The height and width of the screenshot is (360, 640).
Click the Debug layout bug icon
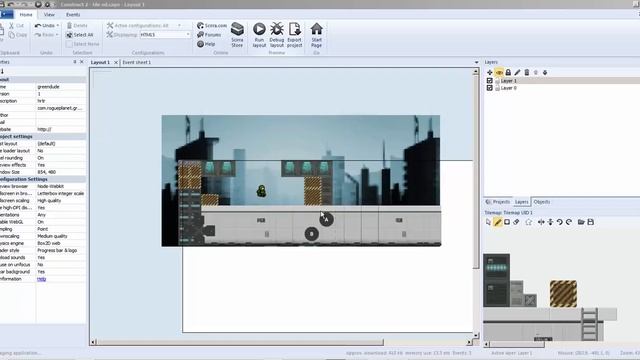pyautogui.click(x=277, y=29)
